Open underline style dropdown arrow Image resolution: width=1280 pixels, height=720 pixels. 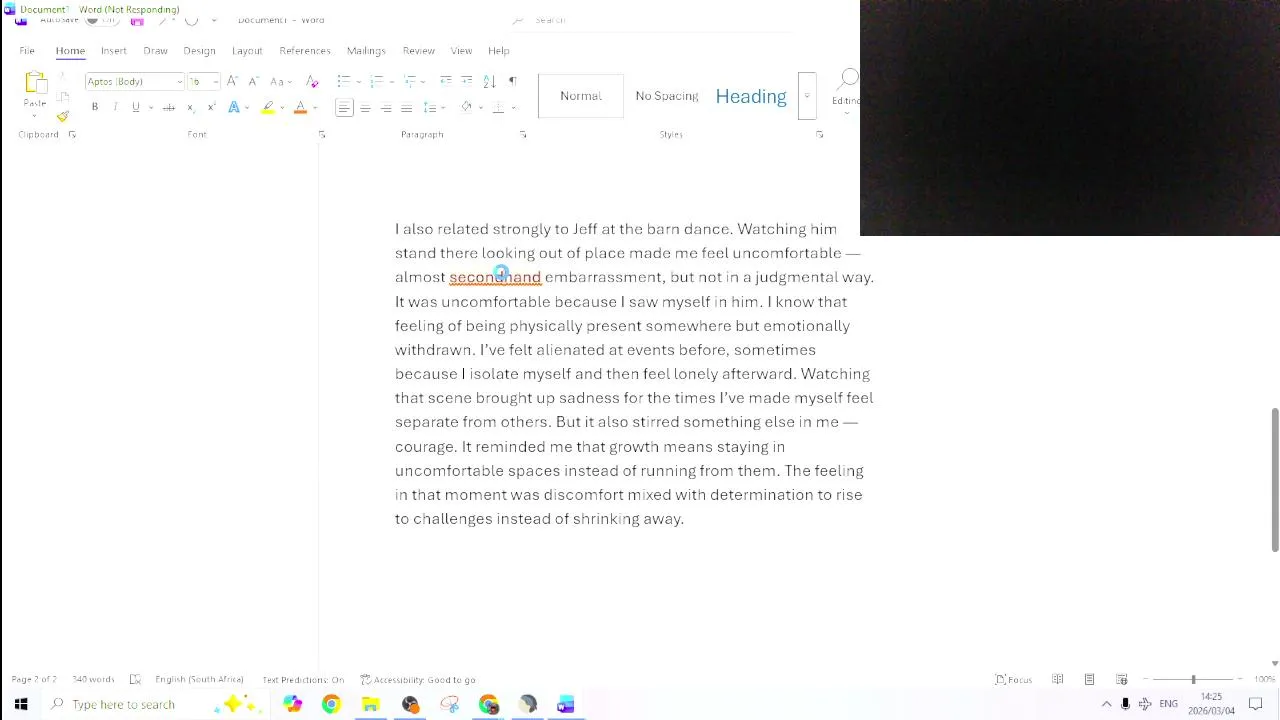150,108
